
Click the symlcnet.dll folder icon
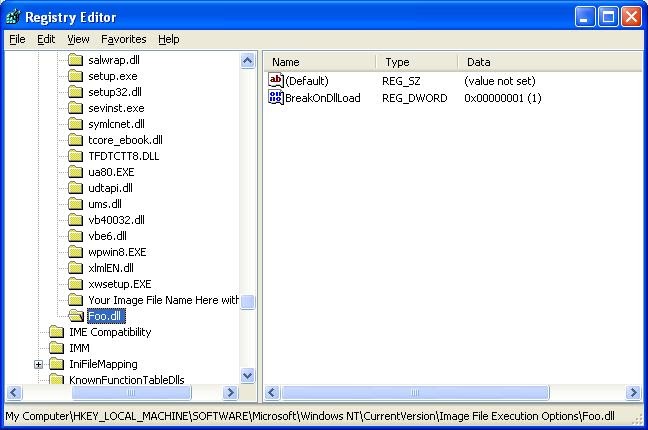pyautogui.click(x=75, y=124)
